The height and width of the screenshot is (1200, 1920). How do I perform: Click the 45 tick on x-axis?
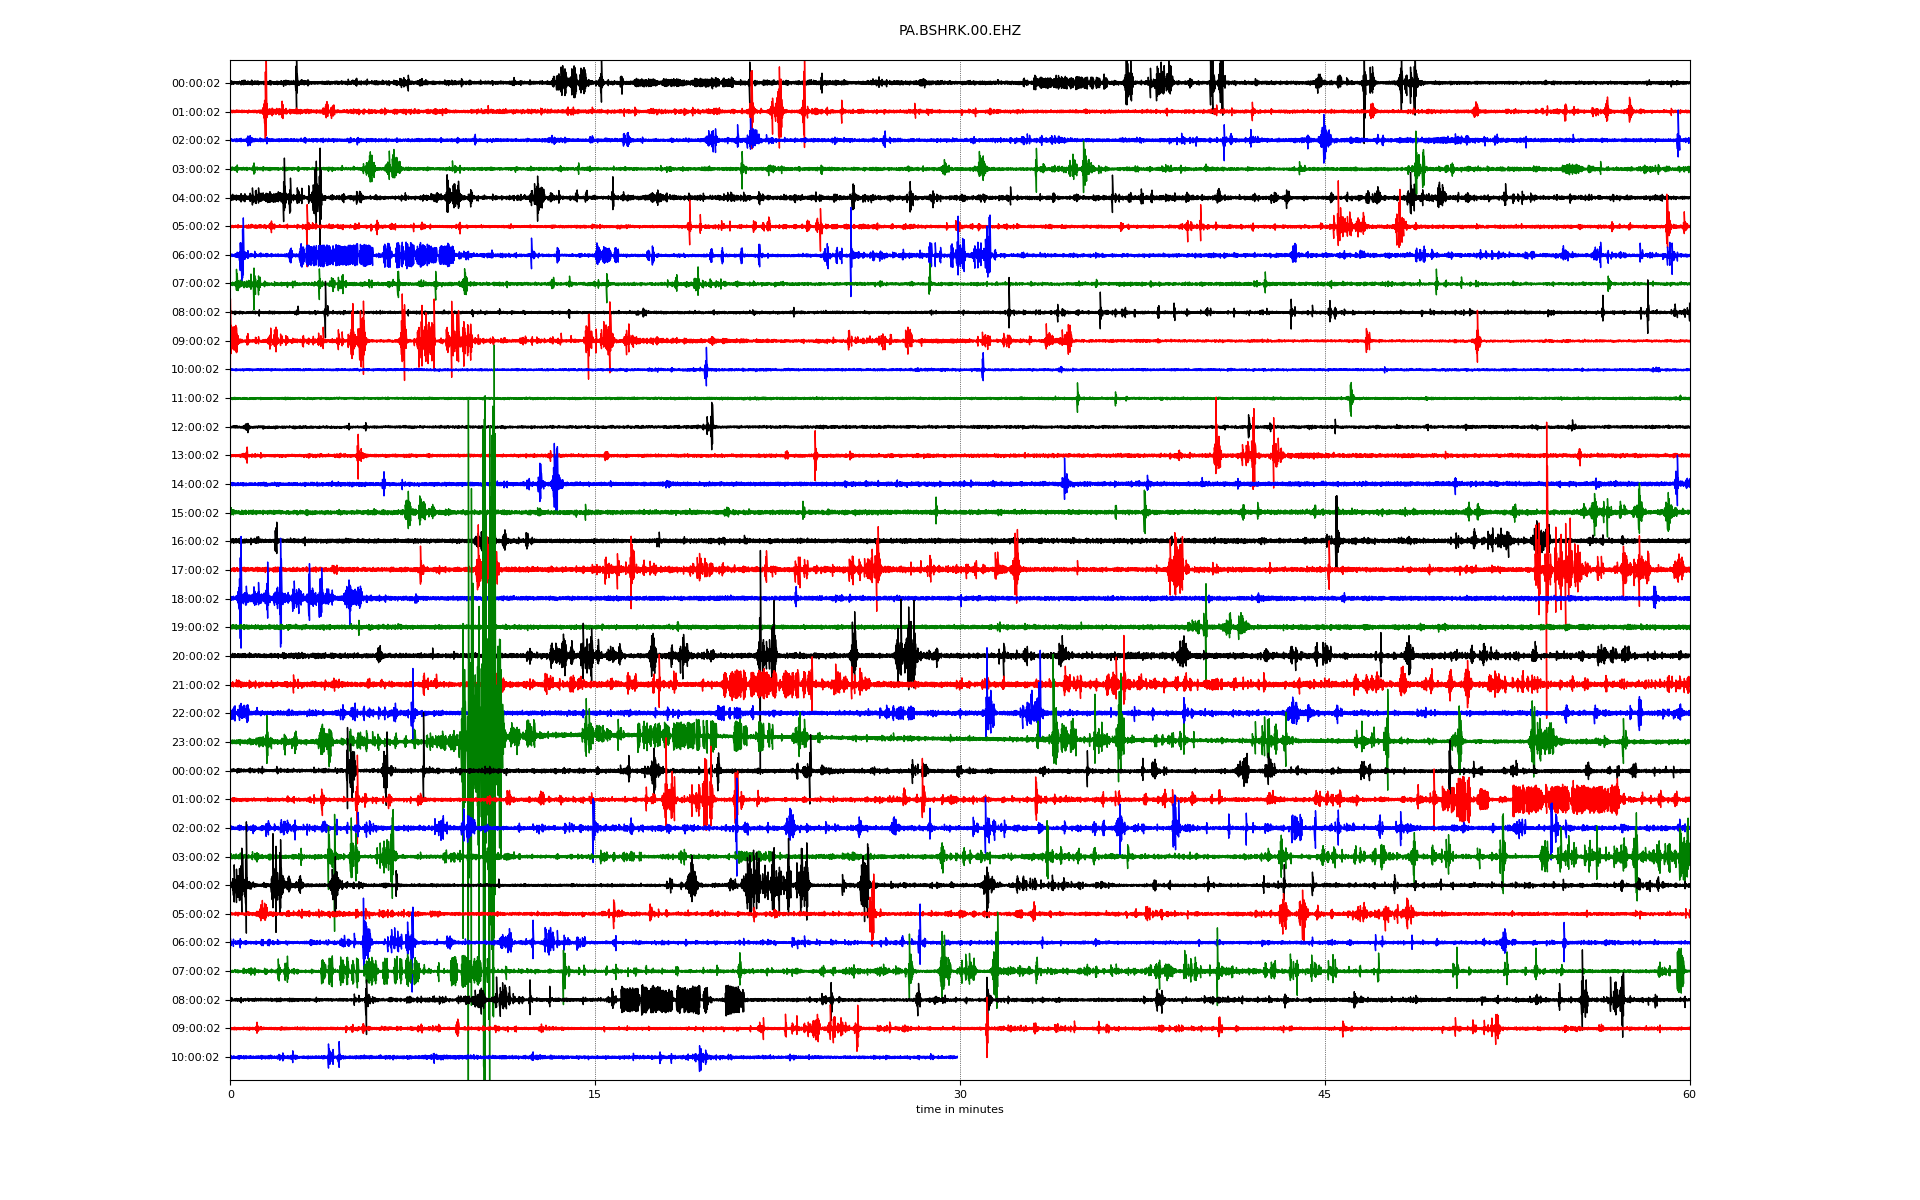click(x=1325, y=1094)
